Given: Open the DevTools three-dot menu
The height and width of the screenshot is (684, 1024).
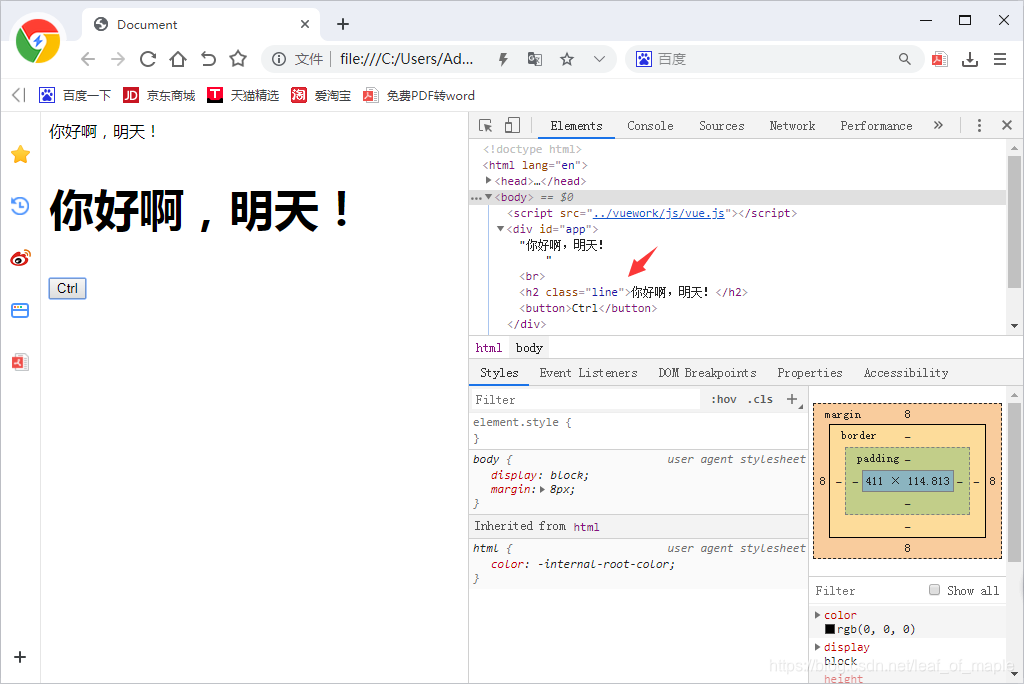Looking at the screenshot, I should [979, 125].
